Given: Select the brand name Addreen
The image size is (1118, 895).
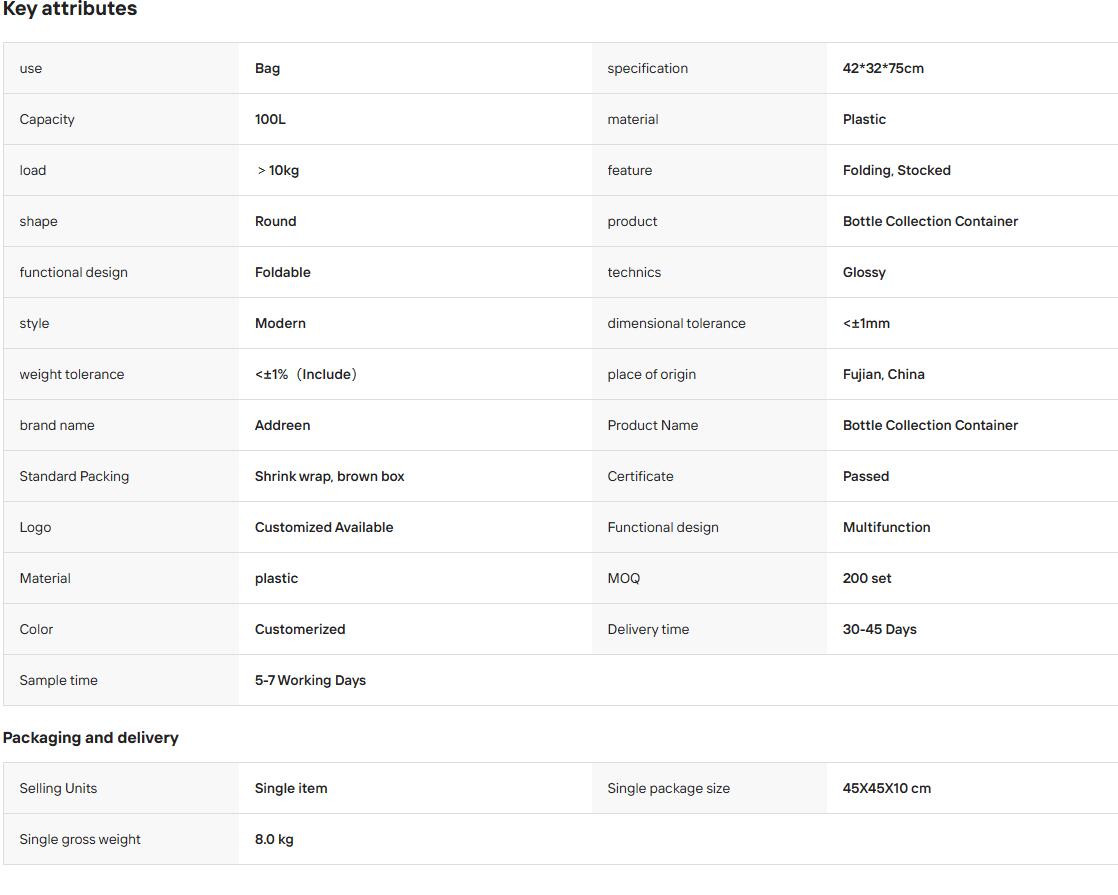Looking at the screenshot, I should [282, 425].
